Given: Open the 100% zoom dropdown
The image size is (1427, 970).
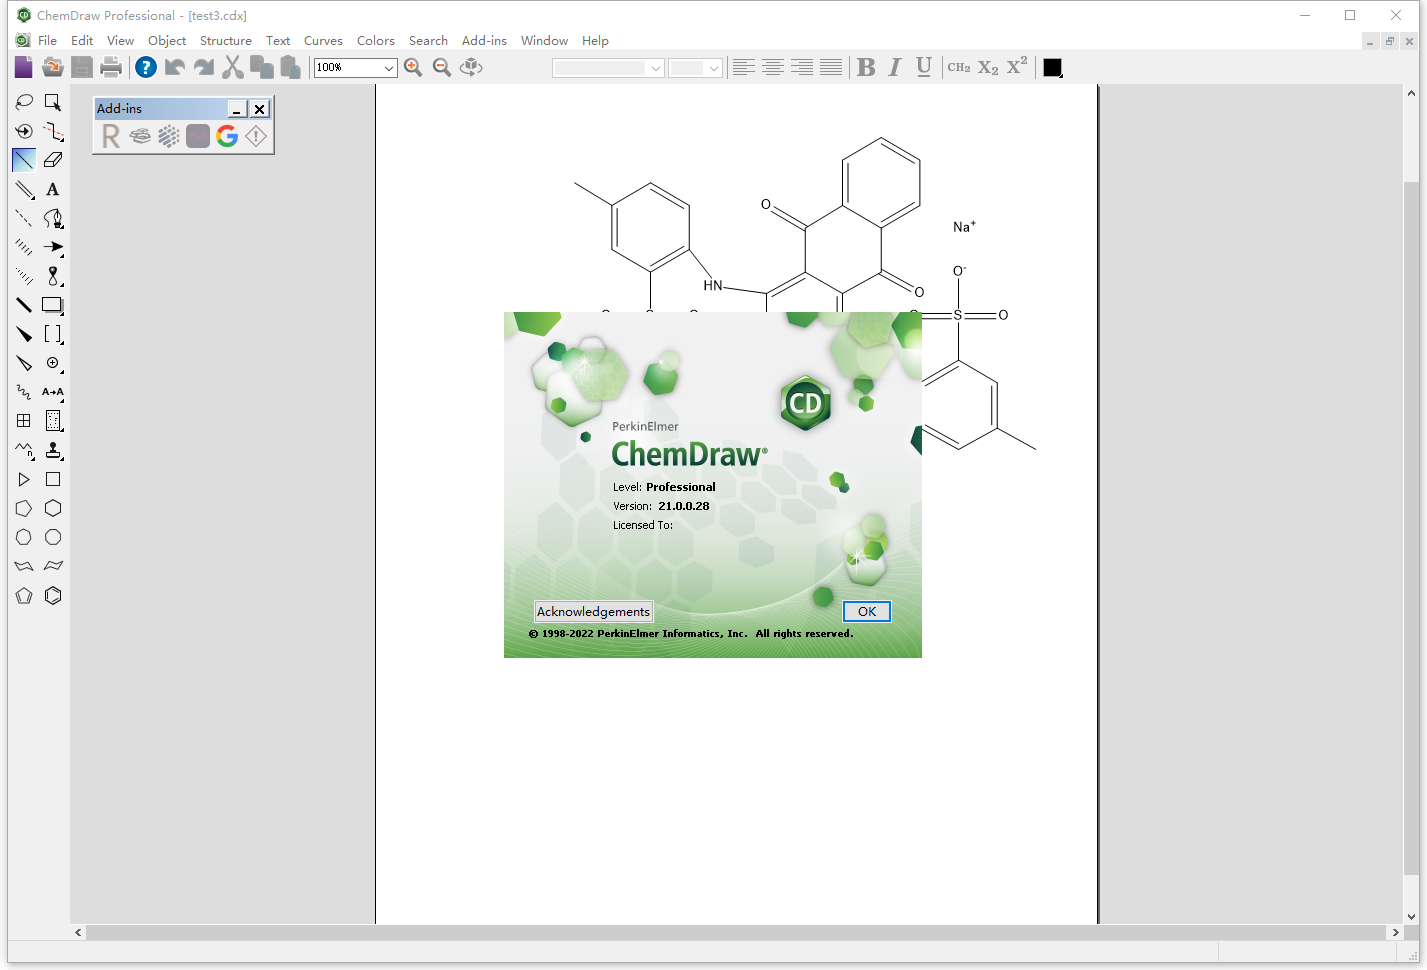Looking at the screenshot, I should 389,68.
